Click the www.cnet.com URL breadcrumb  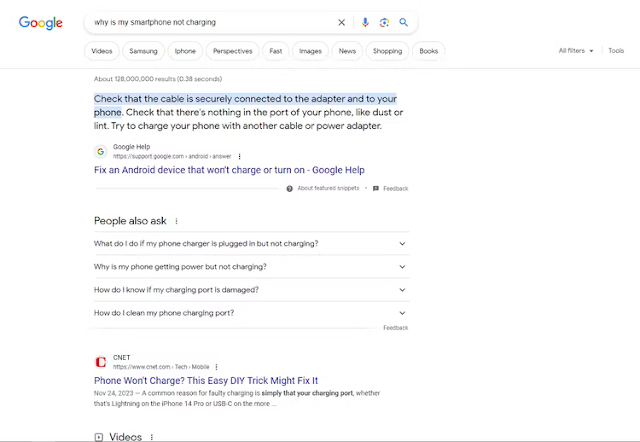[161, 367]
